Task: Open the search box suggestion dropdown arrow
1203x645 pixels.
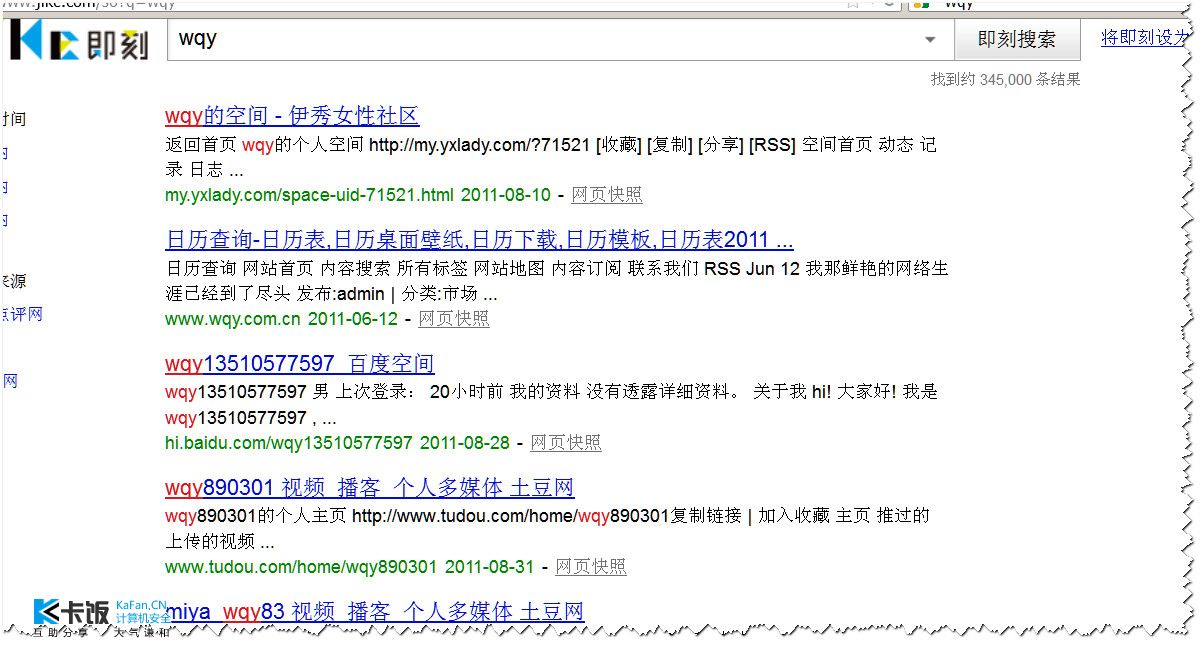Action: click(930, 40)
